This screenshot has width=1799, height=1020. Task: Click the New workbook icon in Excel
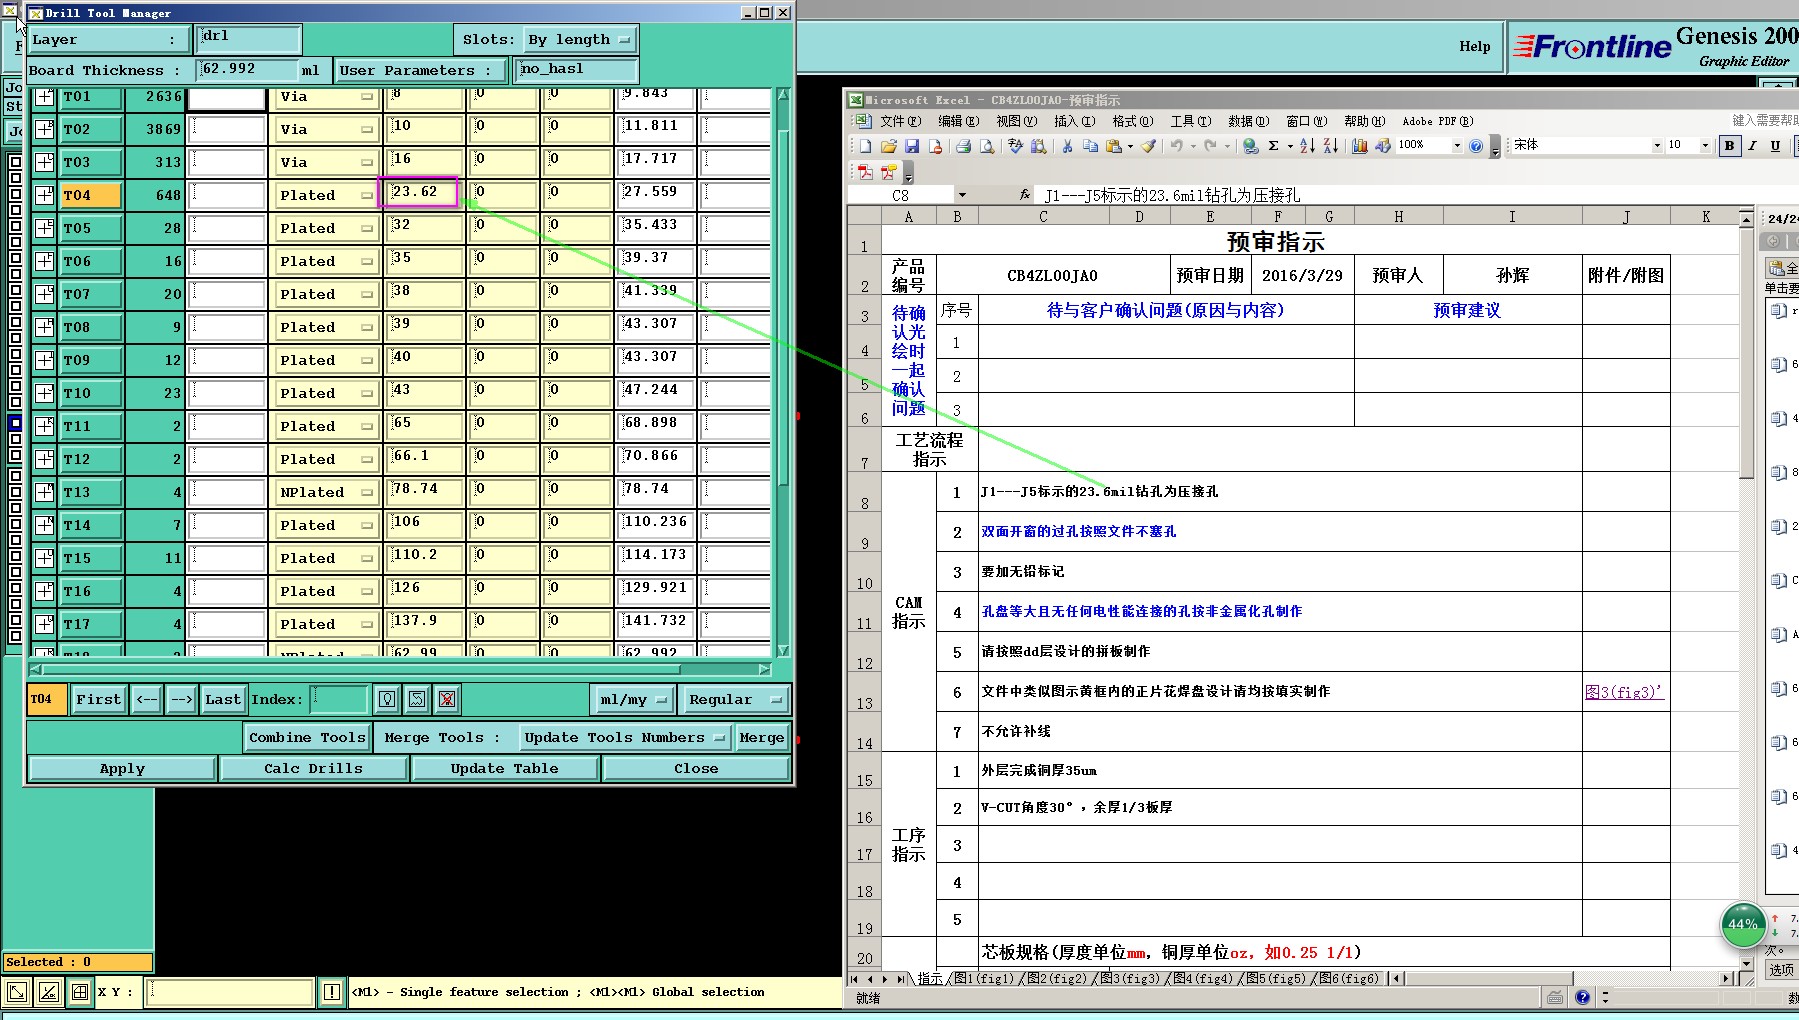coord(865,146)
